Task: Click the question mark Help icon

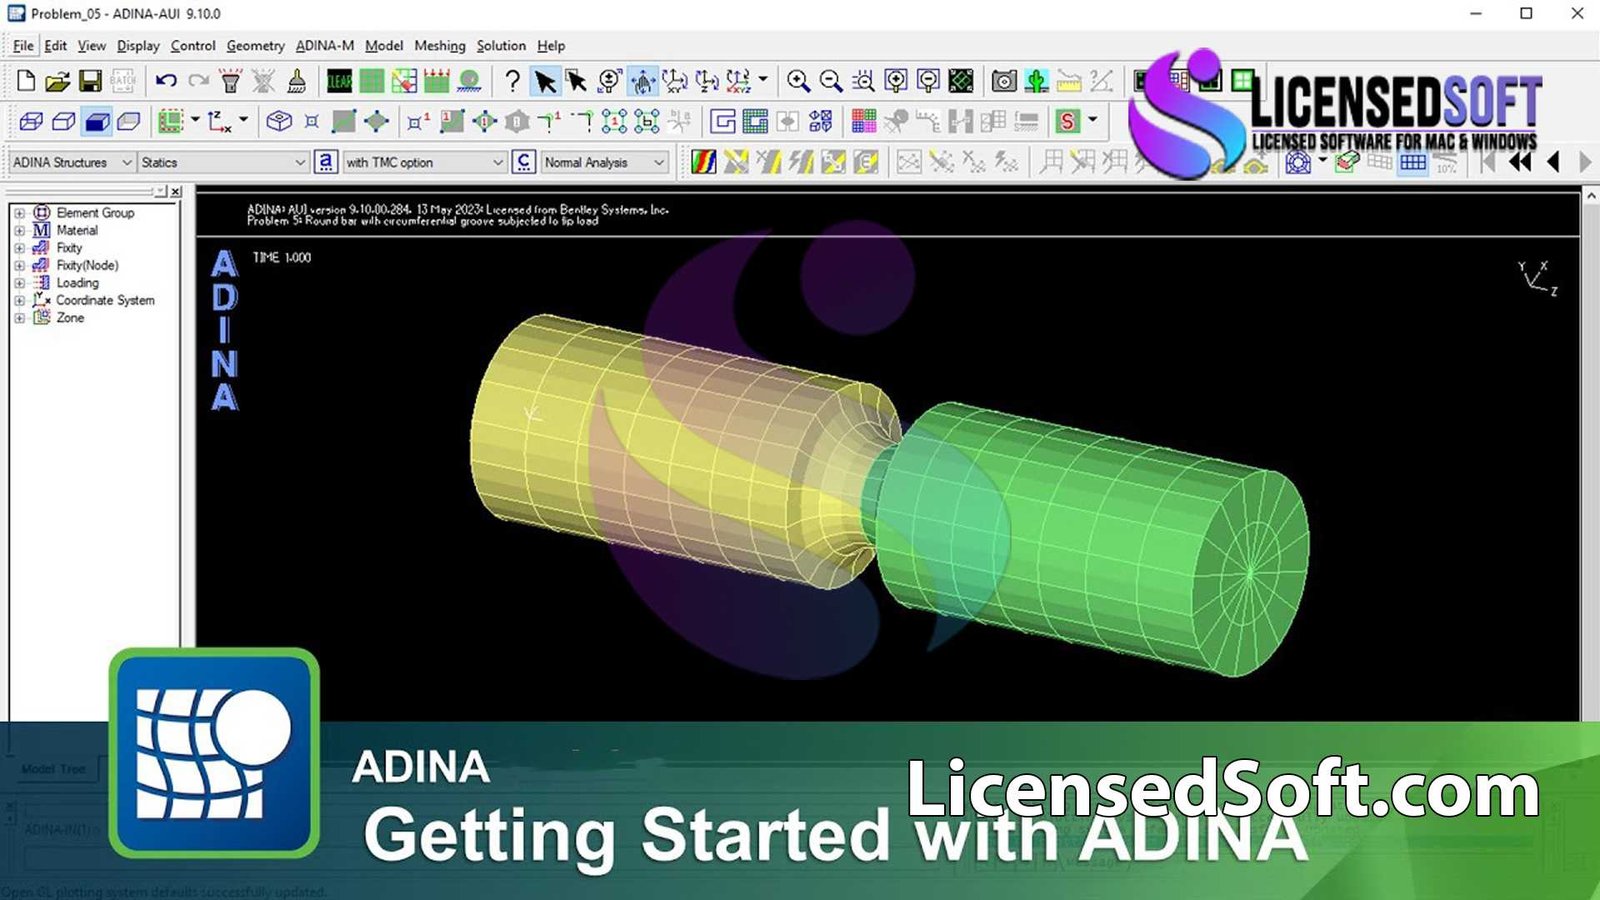Action: click(512, 81)
